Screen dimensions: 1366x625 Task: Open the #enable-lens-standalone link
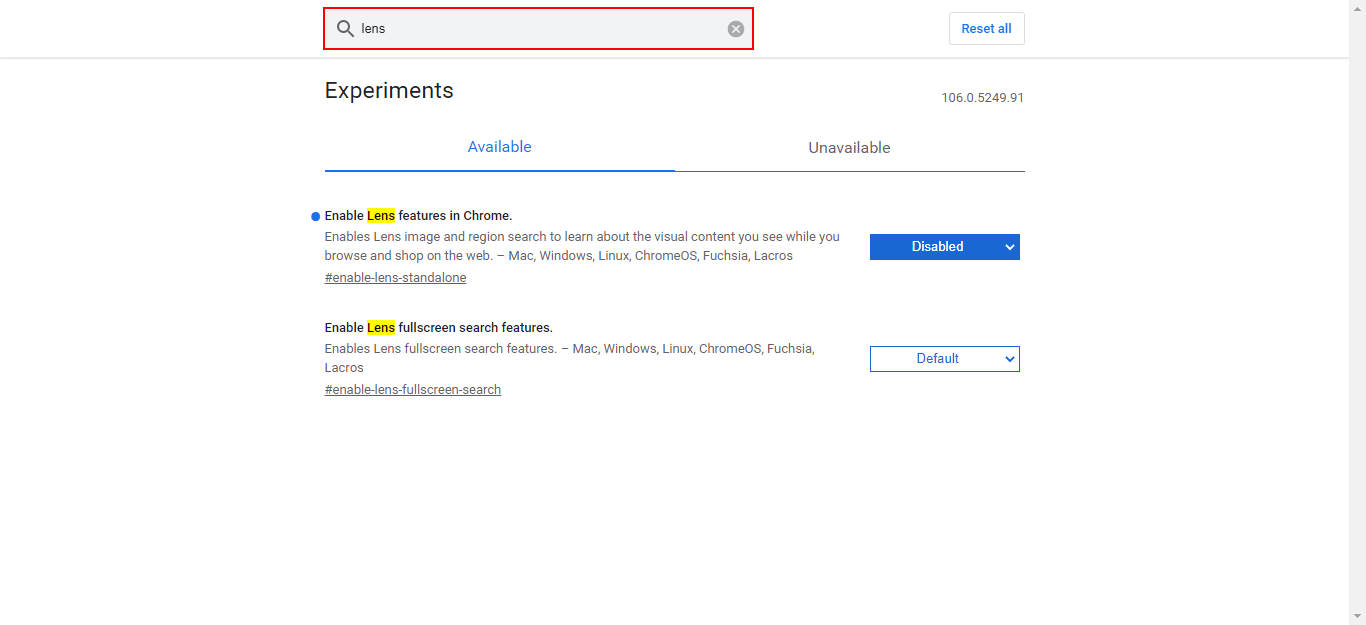[395, 278]
